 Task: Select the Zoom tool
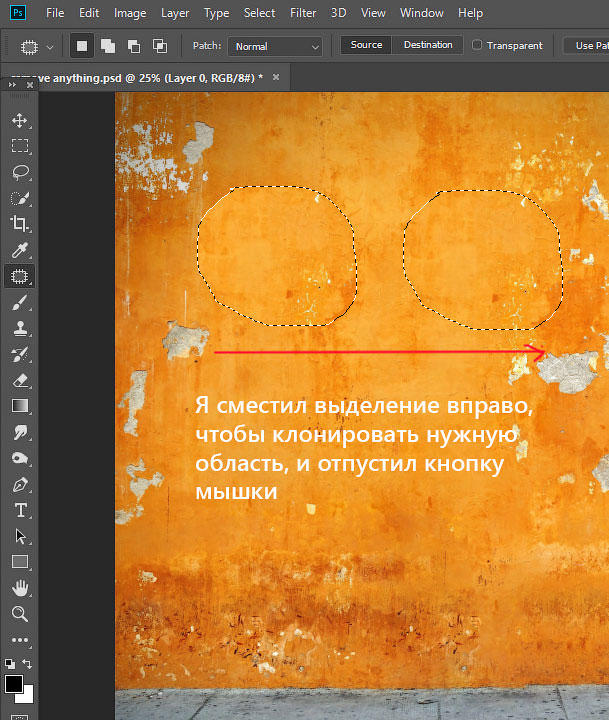click(x=19, y=614)
